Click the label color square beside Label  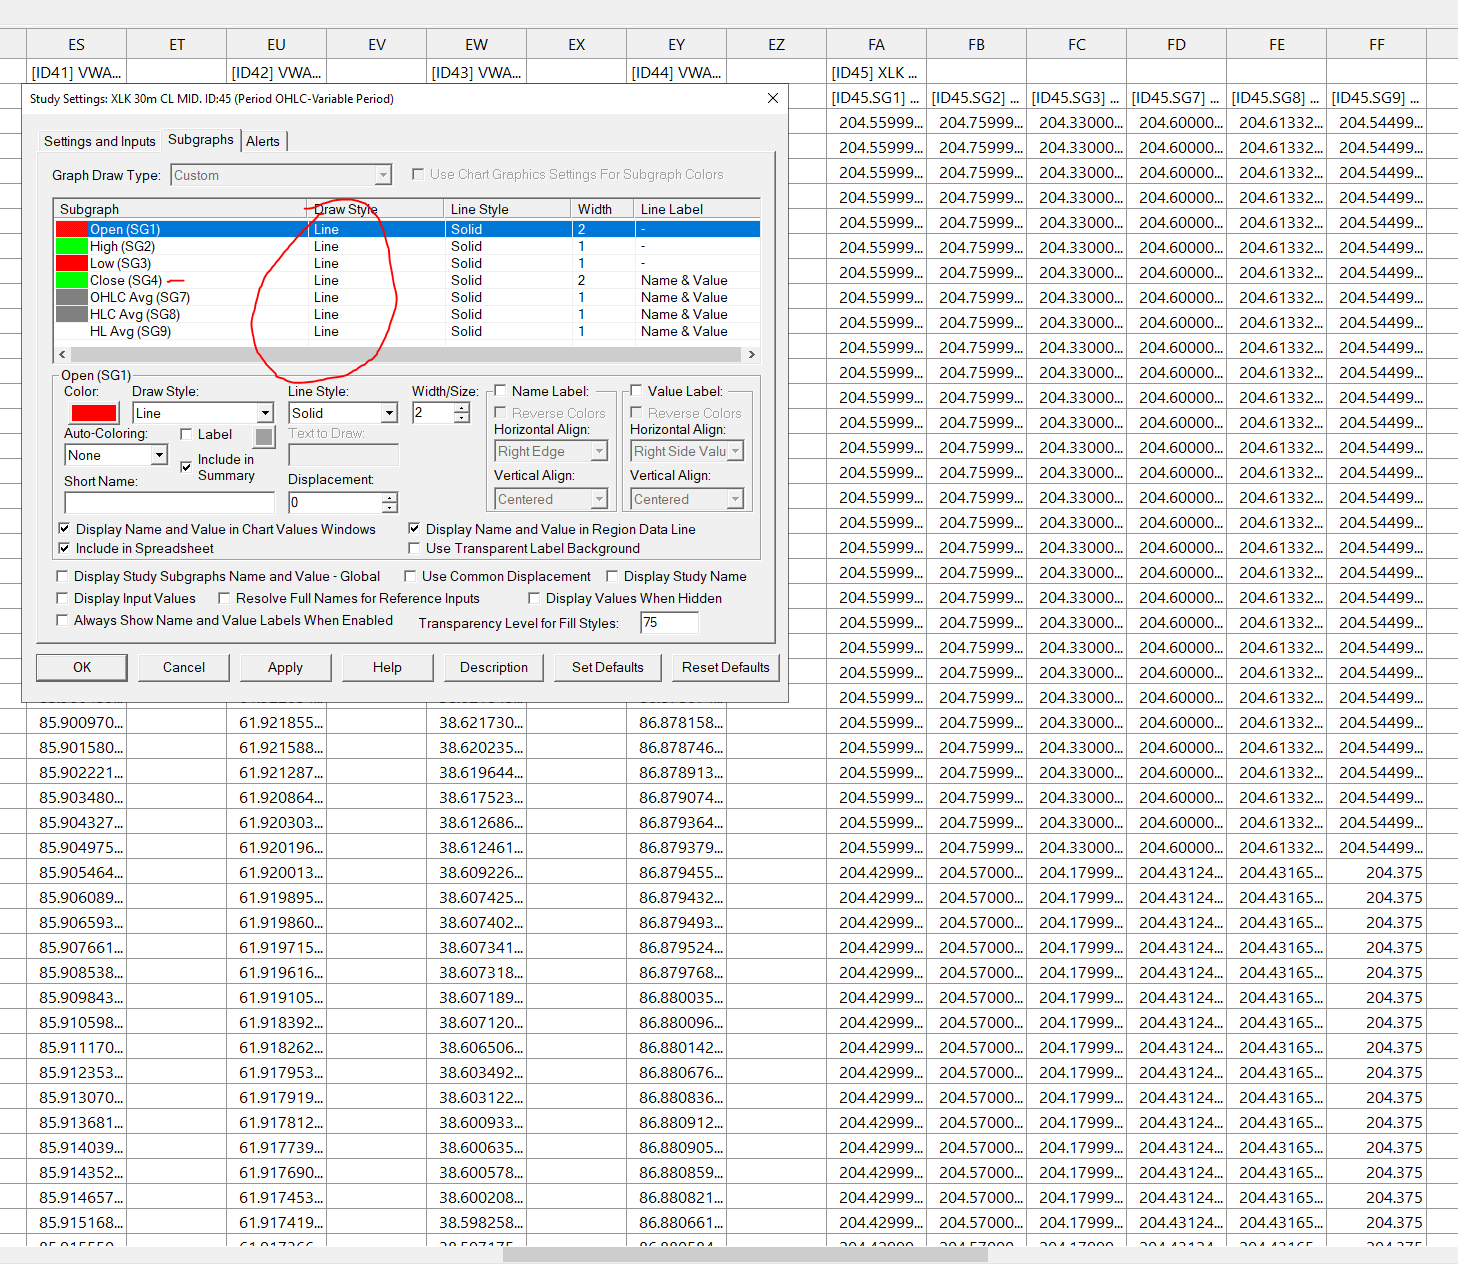[264, 437]
